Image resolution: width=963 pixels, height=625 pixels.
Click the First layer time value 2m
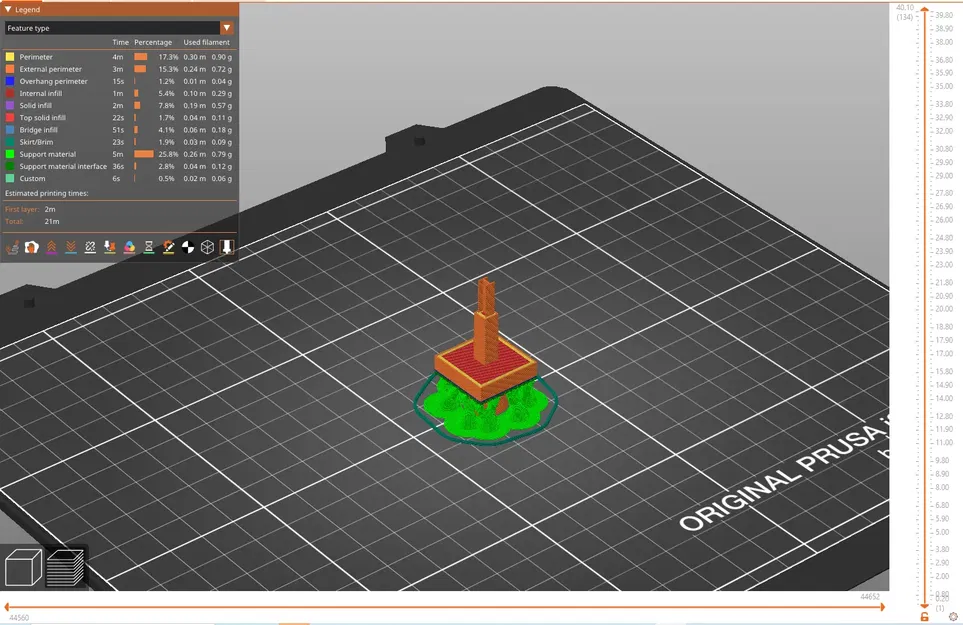coord(50,209)
